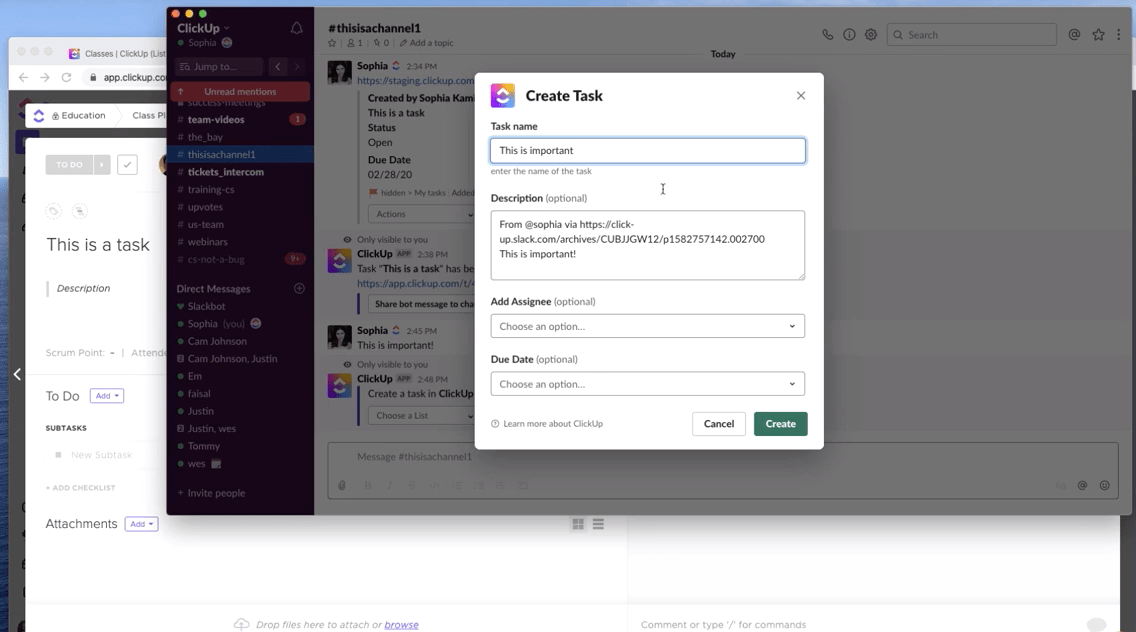Click the Jump to box
The image size is (1136, 632).
219,67
